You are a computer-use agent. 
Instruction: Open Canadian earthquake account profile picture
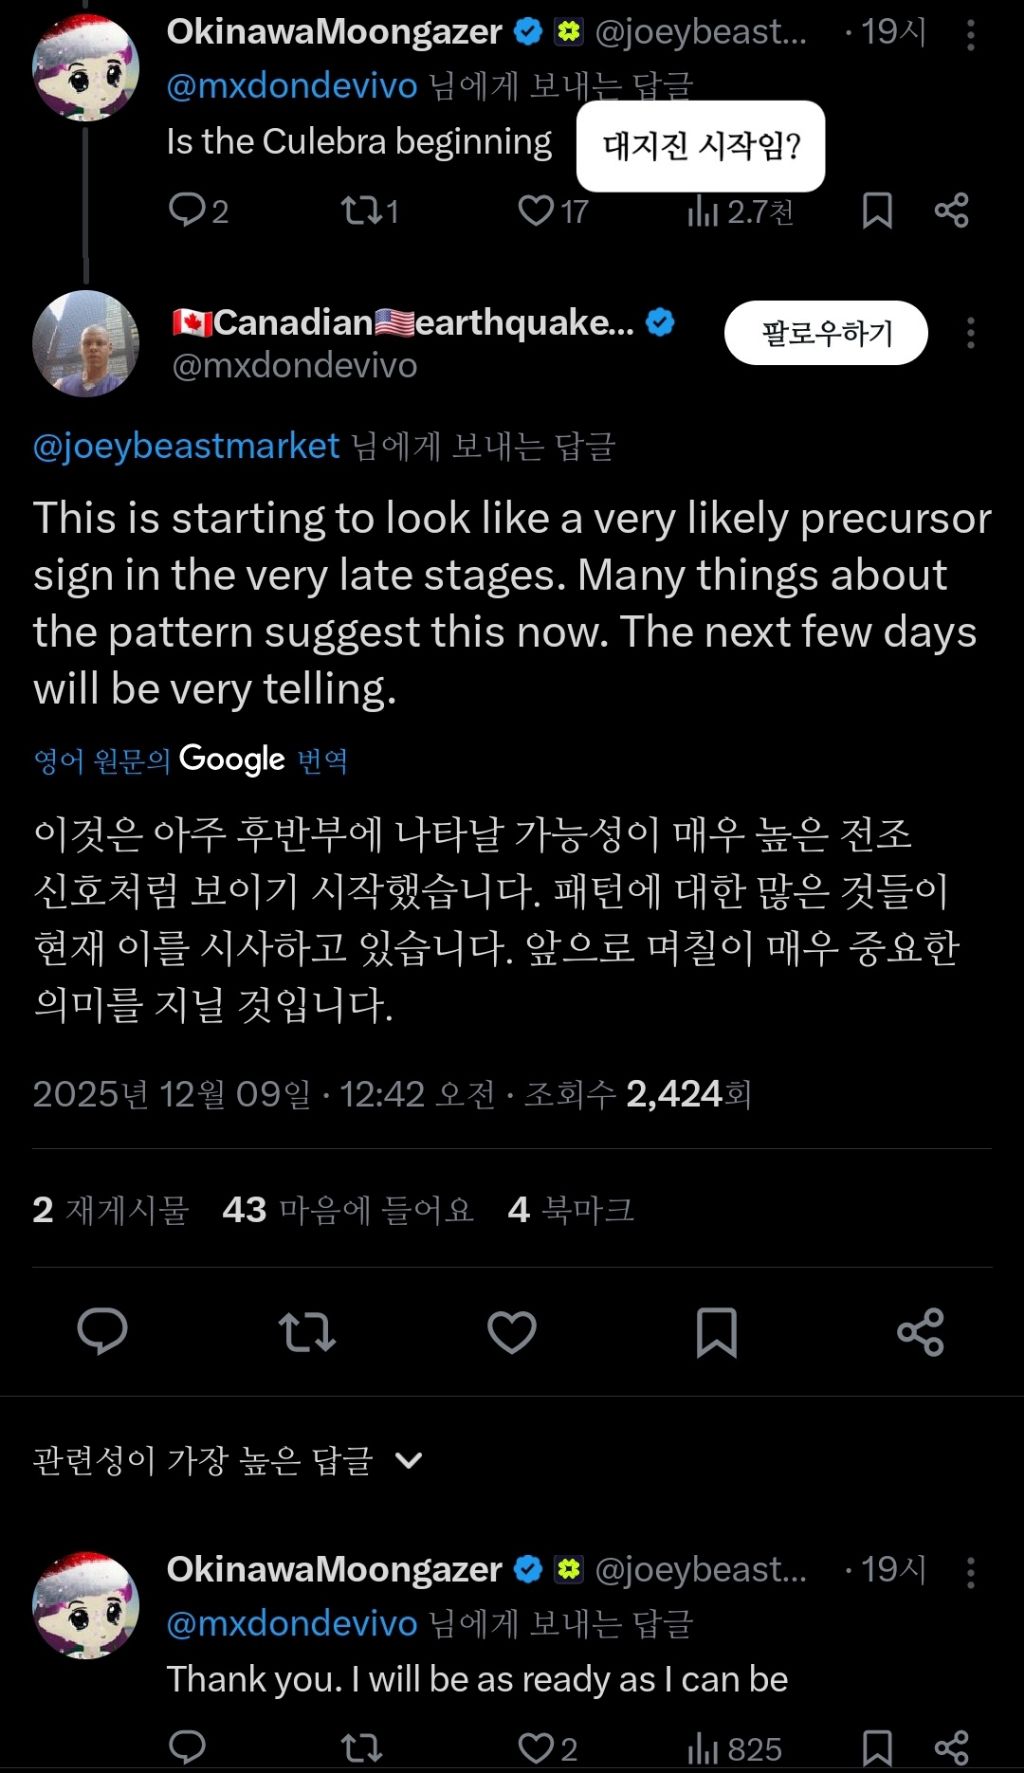click(86, 343)
